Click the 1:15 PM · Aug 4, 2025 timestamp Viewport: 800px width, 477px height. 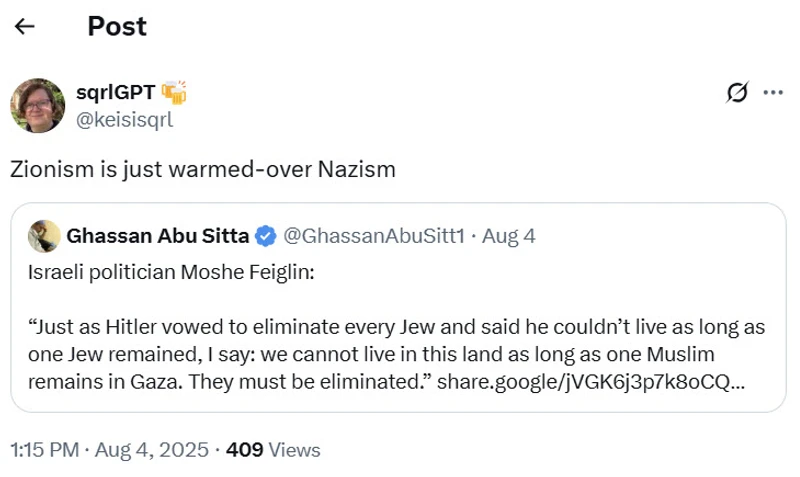click(x=110, y=450)
